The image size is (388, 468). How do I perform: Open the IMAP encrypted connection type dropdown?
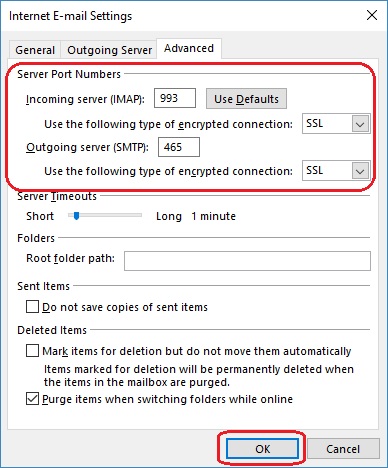(336, 124)
